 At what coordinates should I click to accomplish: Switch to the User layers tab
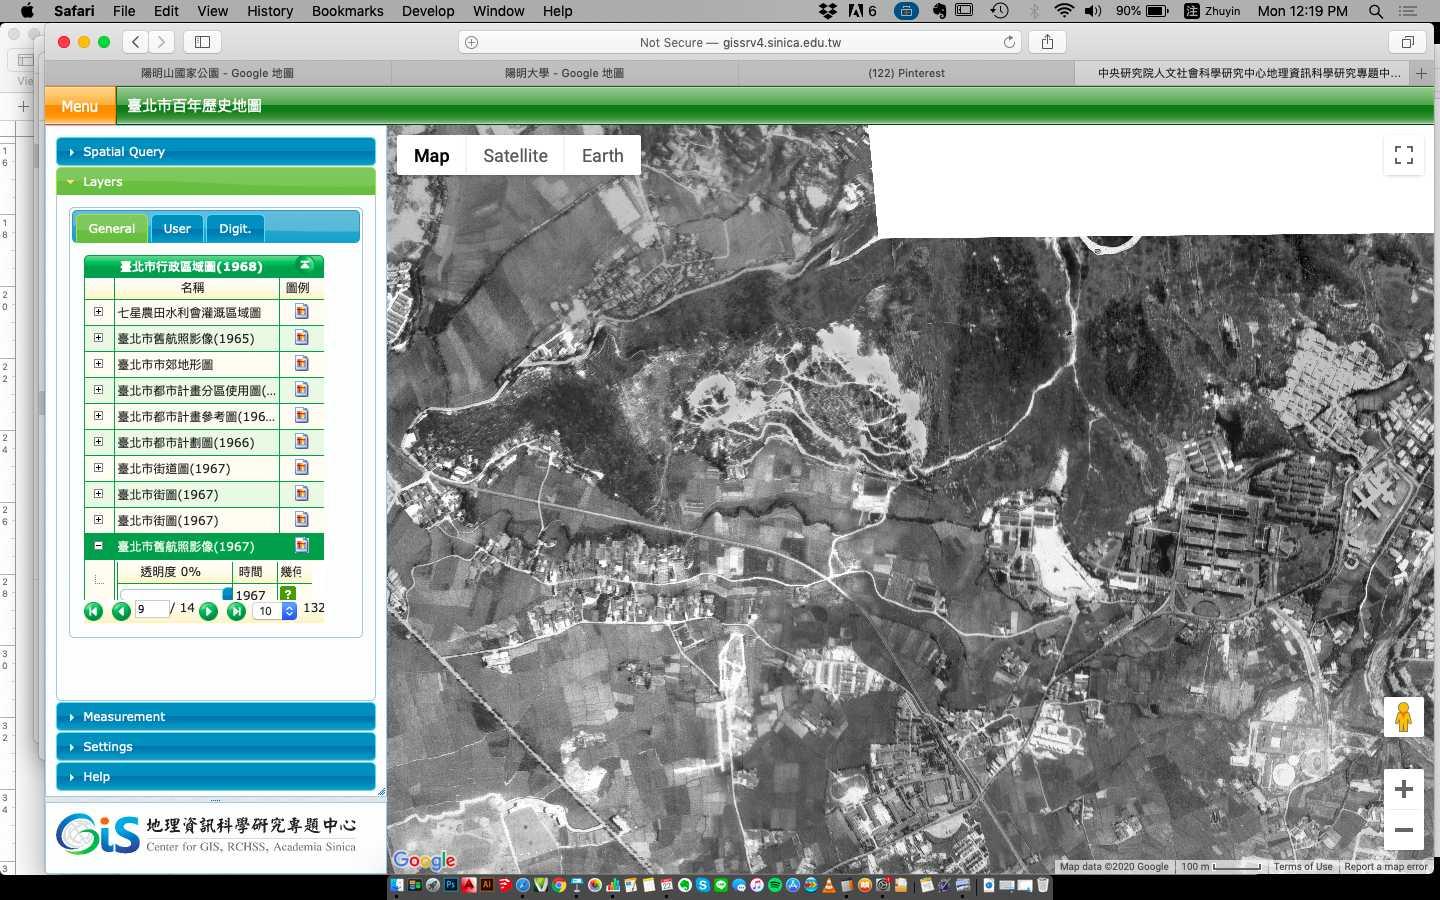tap(177, 229)
